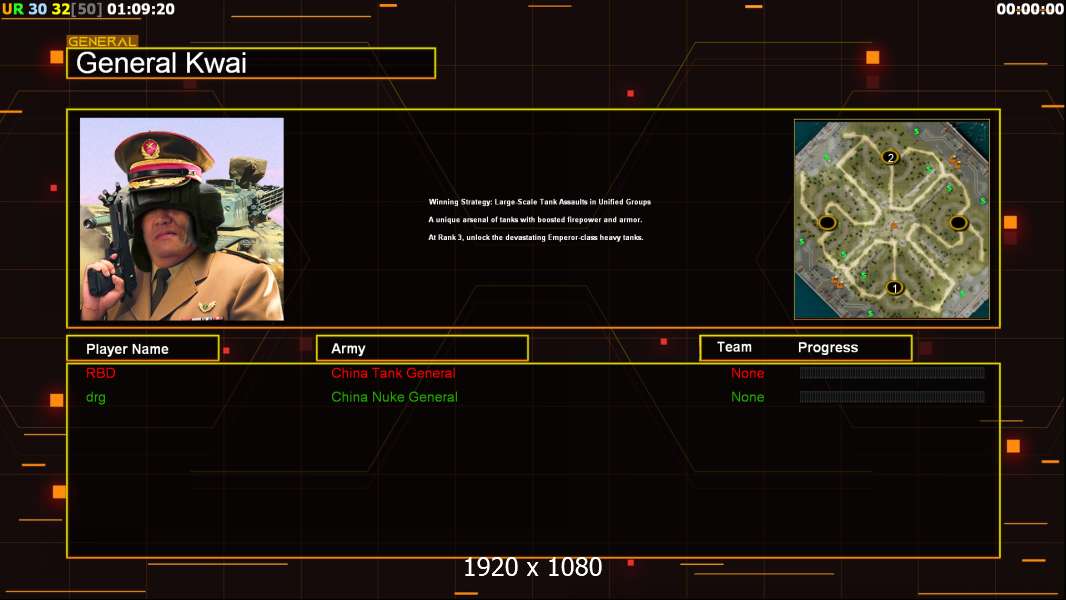Click the 'unique arsenal of tanks' line
This screenshot has height=600, width=1066.
535,219
